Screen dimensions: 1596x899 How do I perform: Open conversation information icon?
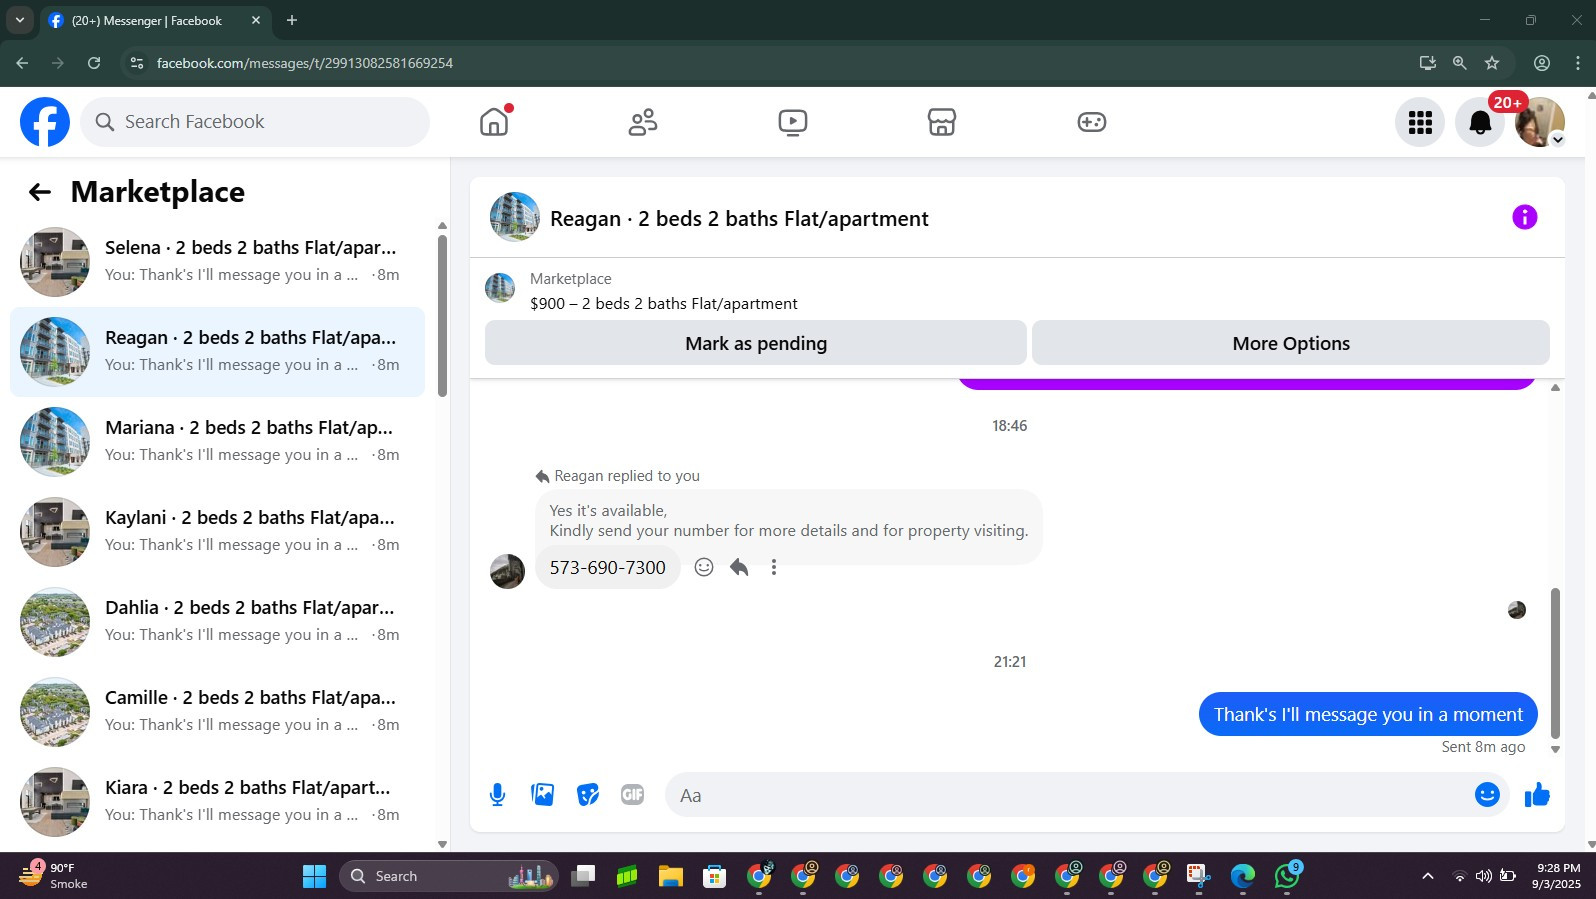[1524, 217]
